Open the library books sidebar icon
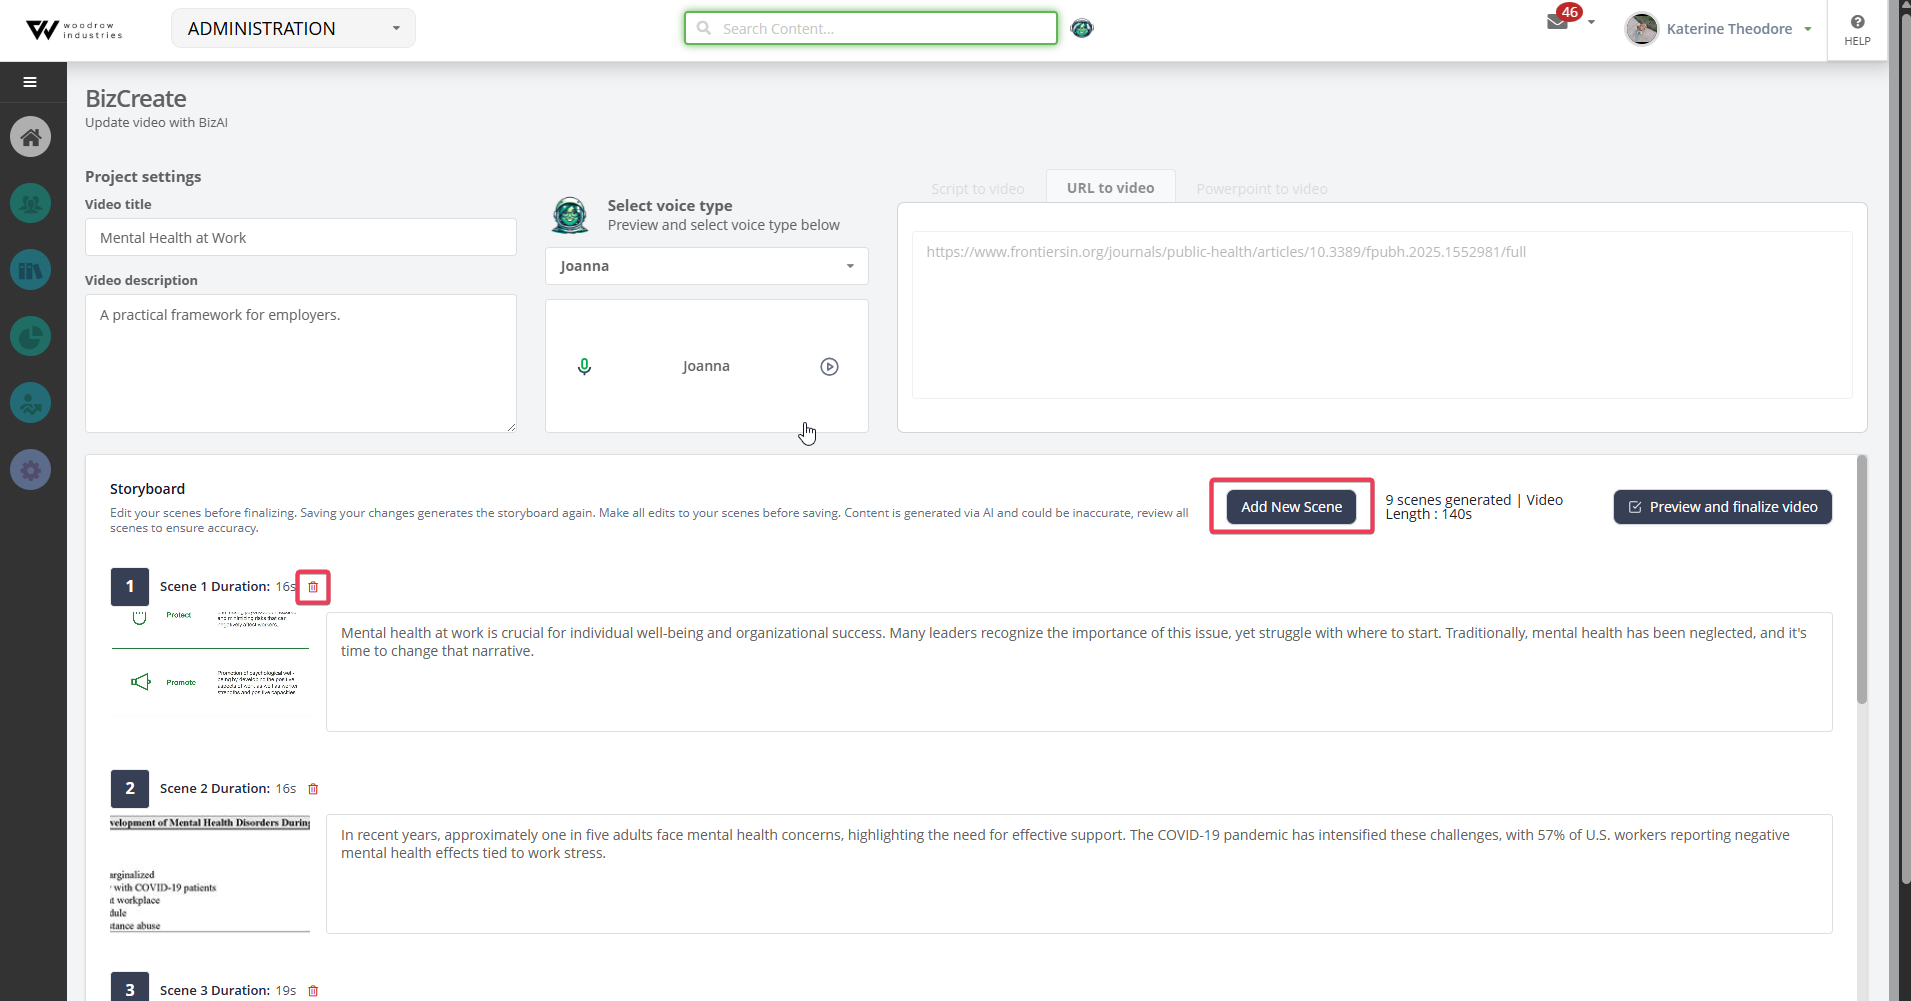The width and height of the screenshot is (1911, 1001). (31, 270)
